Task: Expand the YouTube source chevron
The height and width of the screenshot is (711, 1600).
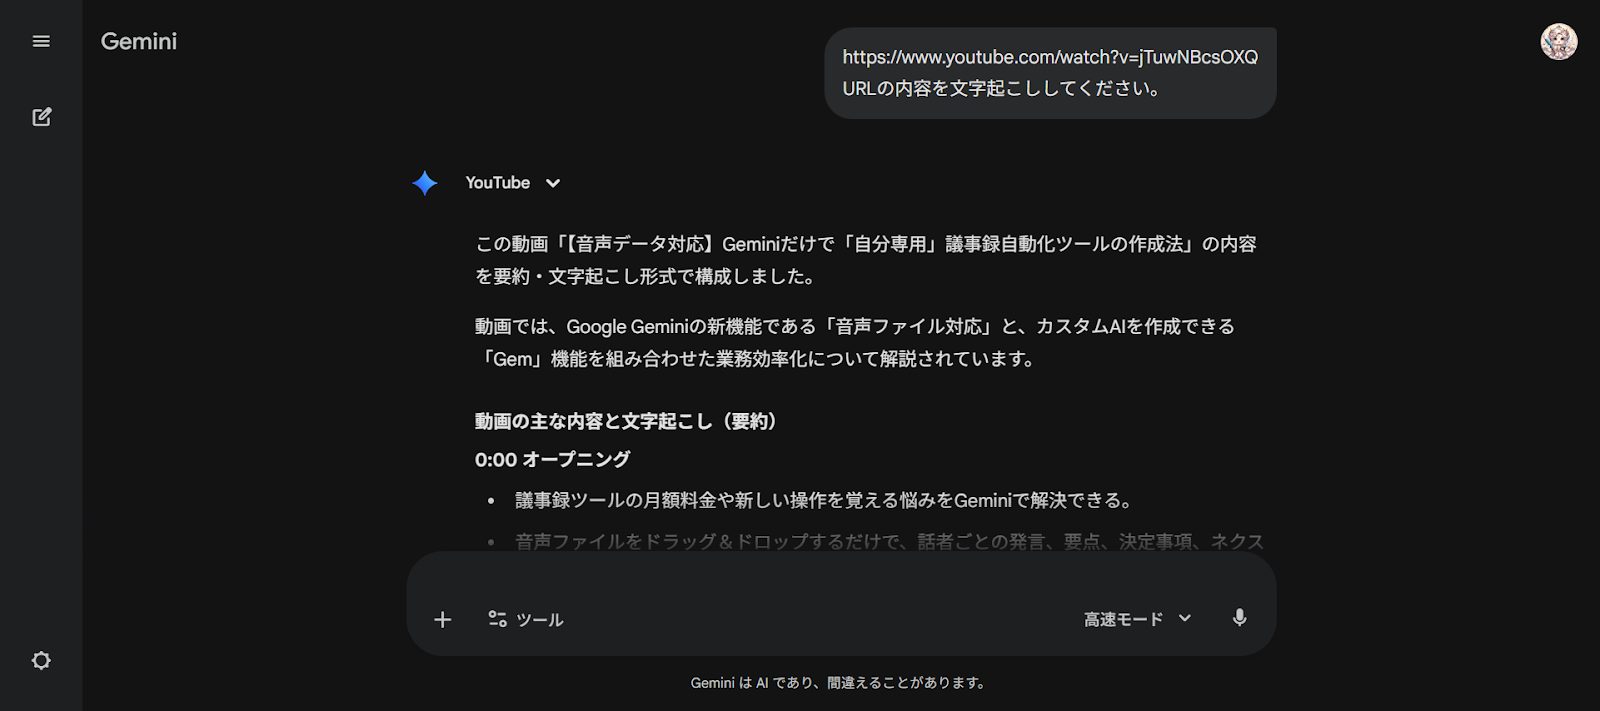Action: [x=553, y=183]
